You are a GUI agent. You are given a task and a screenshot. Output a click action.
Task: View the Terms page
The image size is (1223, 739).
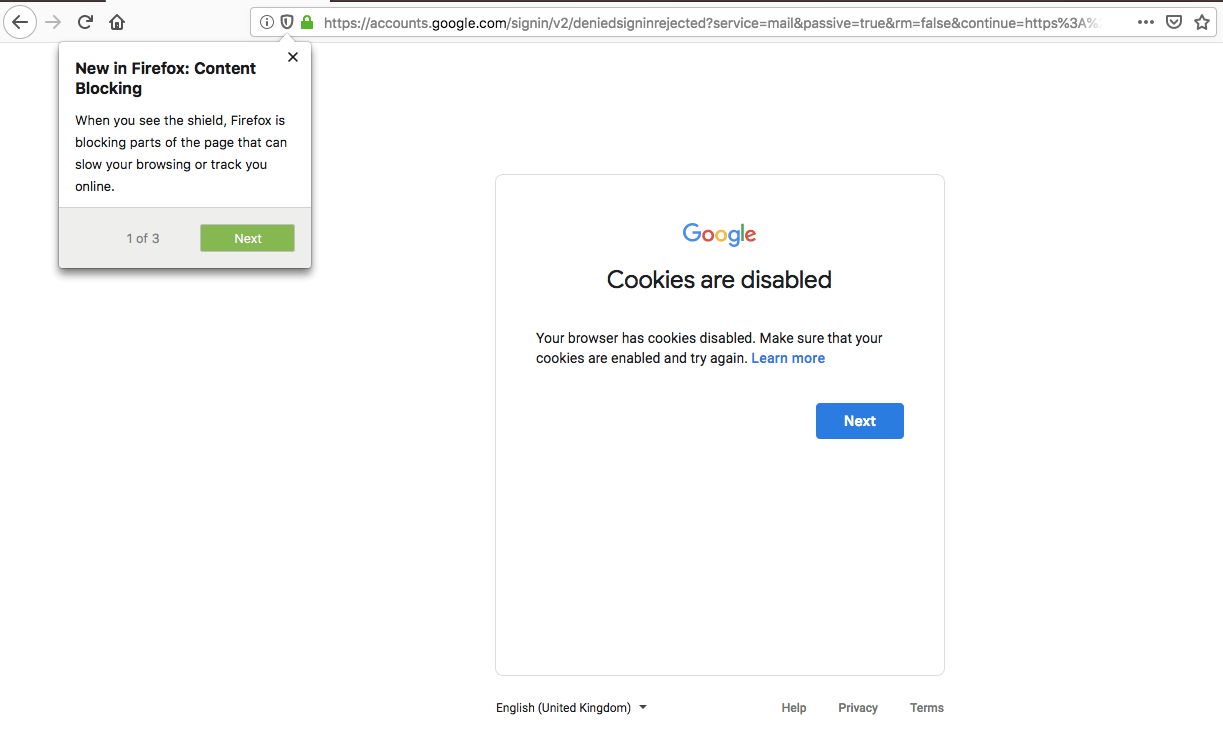click(925, 707)
